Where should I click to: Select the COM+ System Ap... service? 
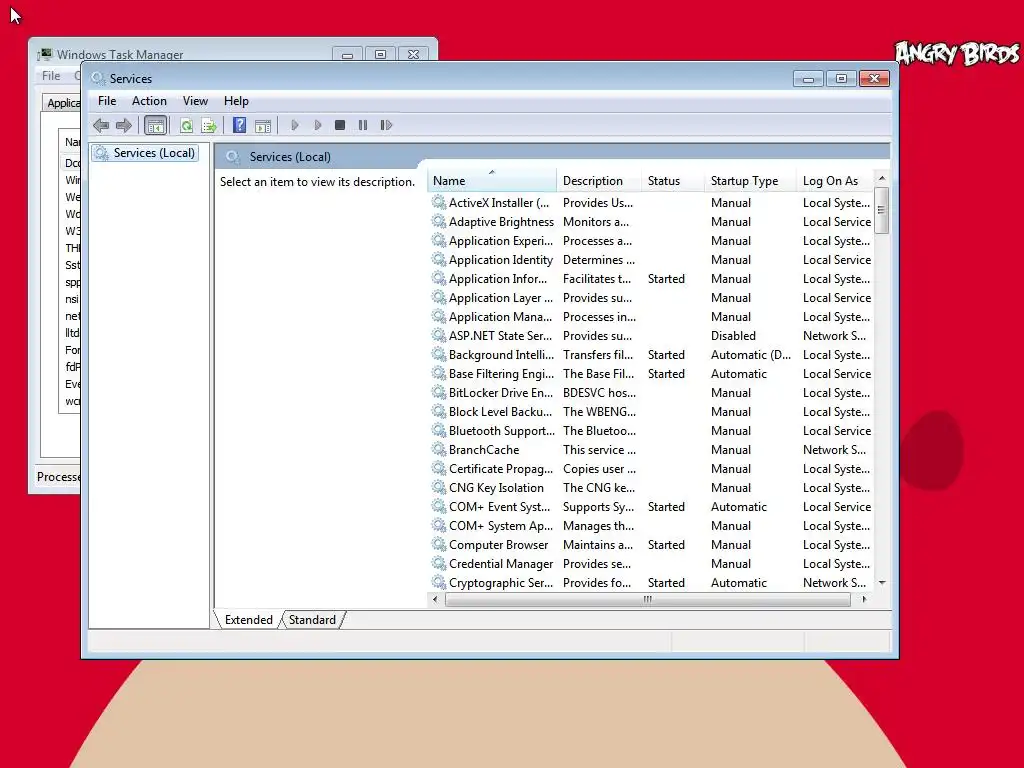(651, 525)
